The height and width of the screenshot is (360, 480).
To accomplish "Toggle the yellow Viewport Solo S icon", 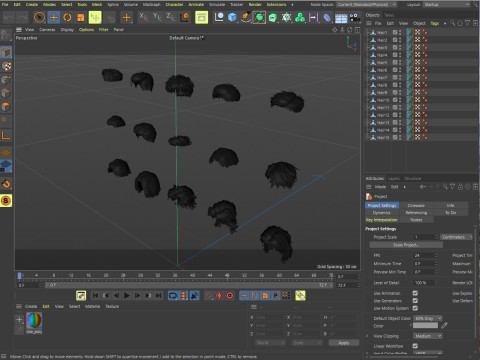I will click(x=6, y=201).
